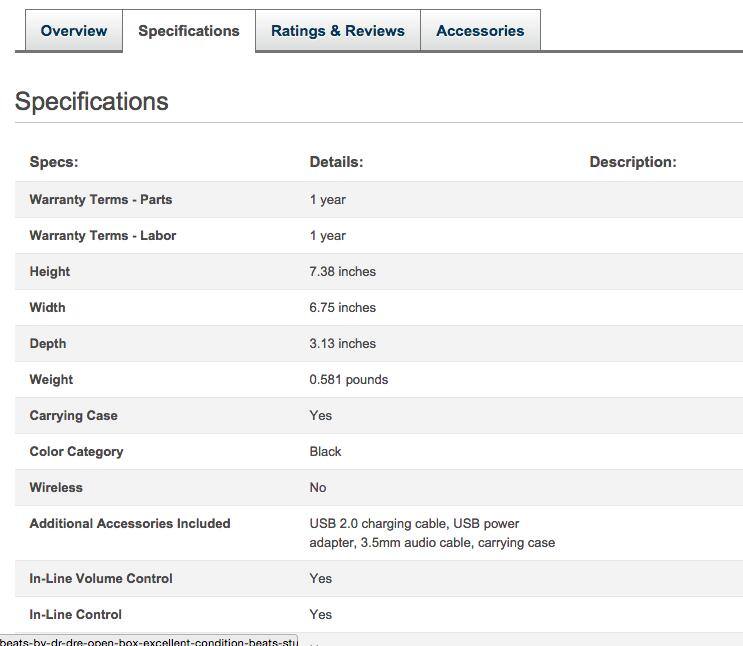
Task: Click the In-Line Volume Control label
Action: (x=101, y=579)
